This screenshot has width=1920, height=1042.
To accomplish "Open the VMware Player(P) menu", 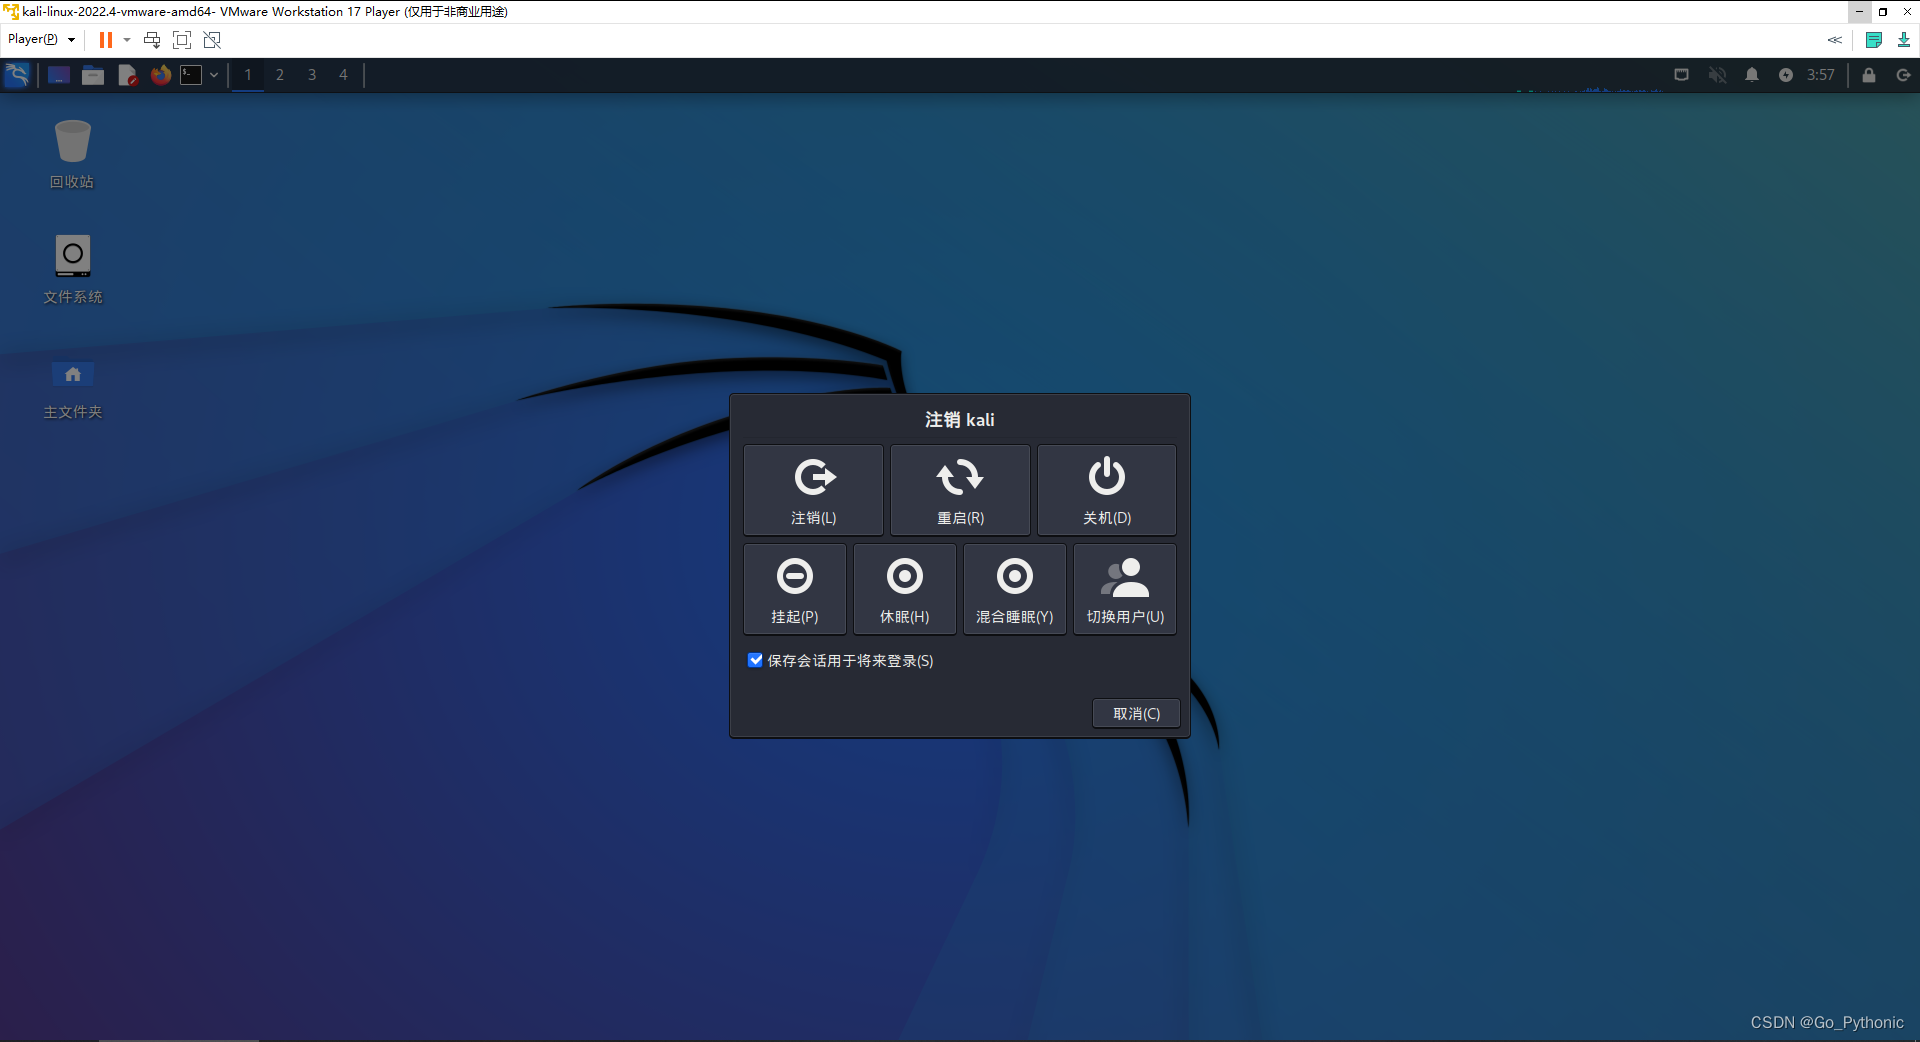I will pyautogui.click(x=41, y=39).
